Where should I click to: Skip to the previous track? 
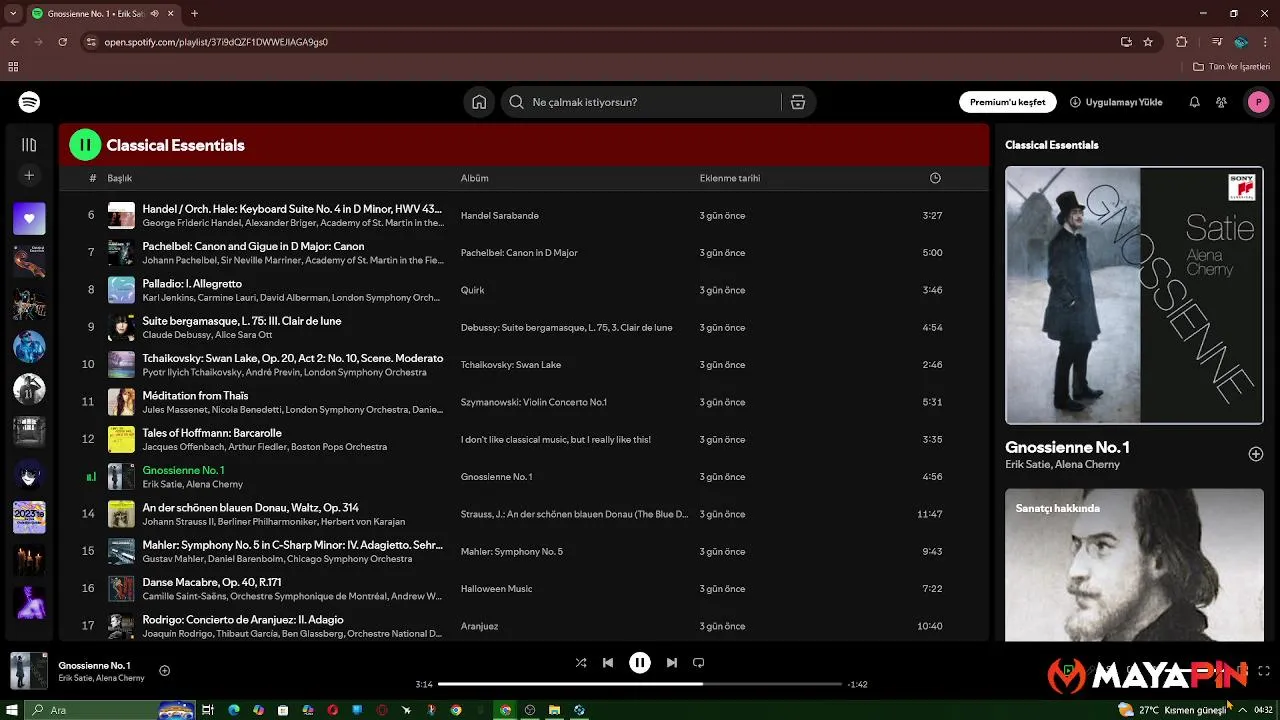(x=608, y=662)
